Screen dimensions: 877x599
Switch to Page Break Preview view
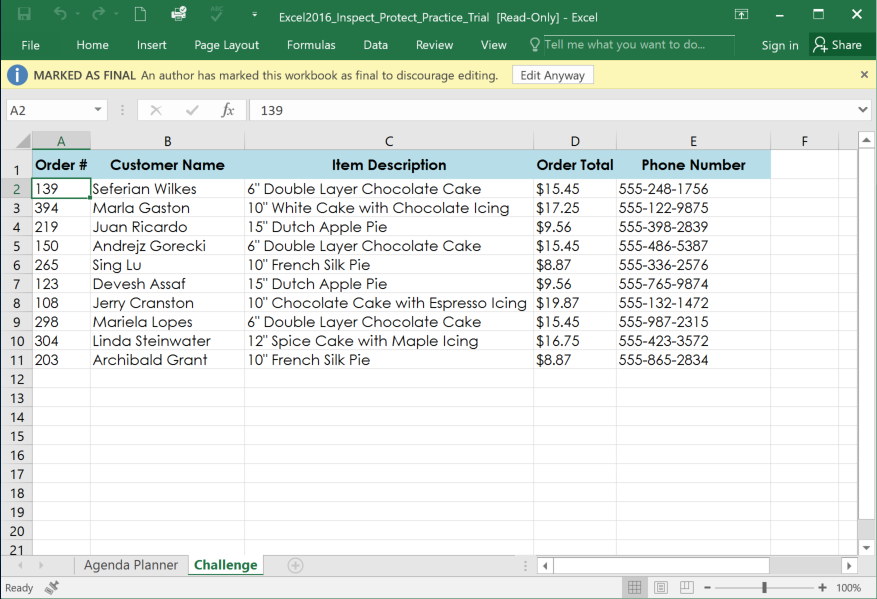pos(688,588)
